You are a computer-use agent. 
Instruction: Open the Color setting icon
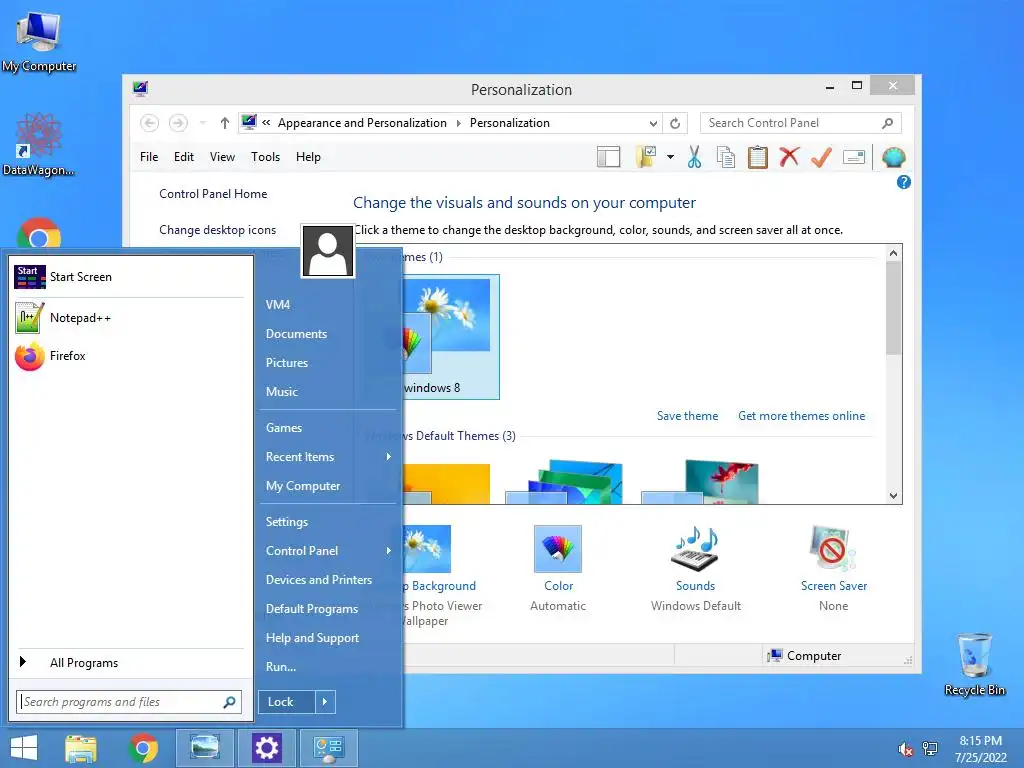pyautogui.click(x=558, y=549)
